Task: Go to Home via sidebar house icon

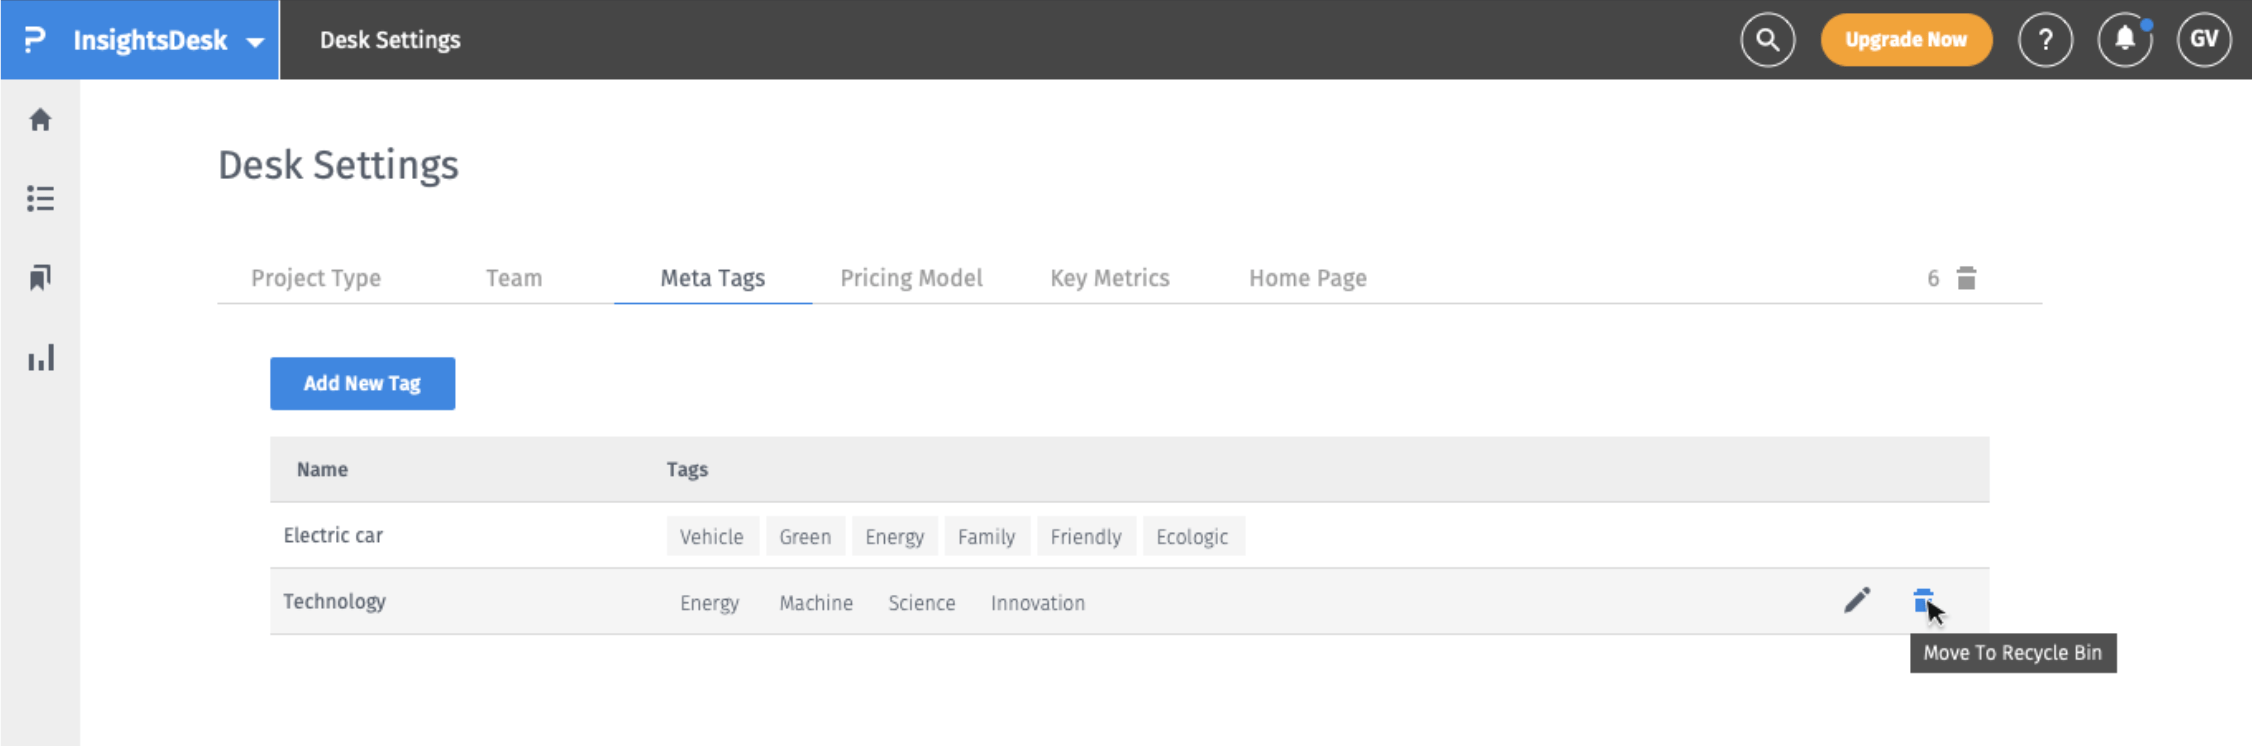Action: (x=40, y=120)
